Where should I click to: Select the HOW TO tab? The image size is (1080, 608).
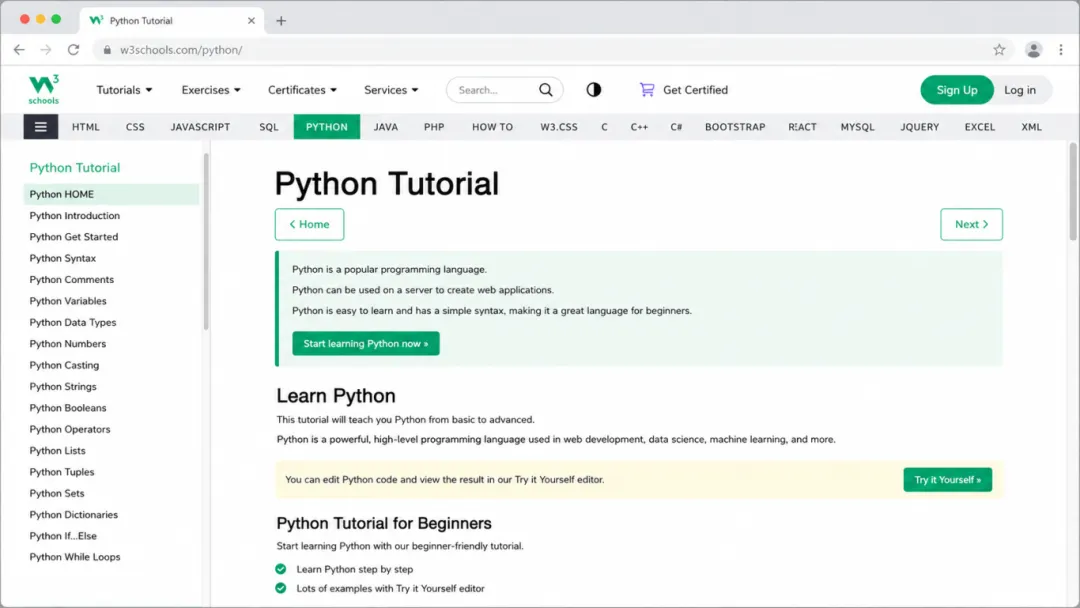[492, 127]
